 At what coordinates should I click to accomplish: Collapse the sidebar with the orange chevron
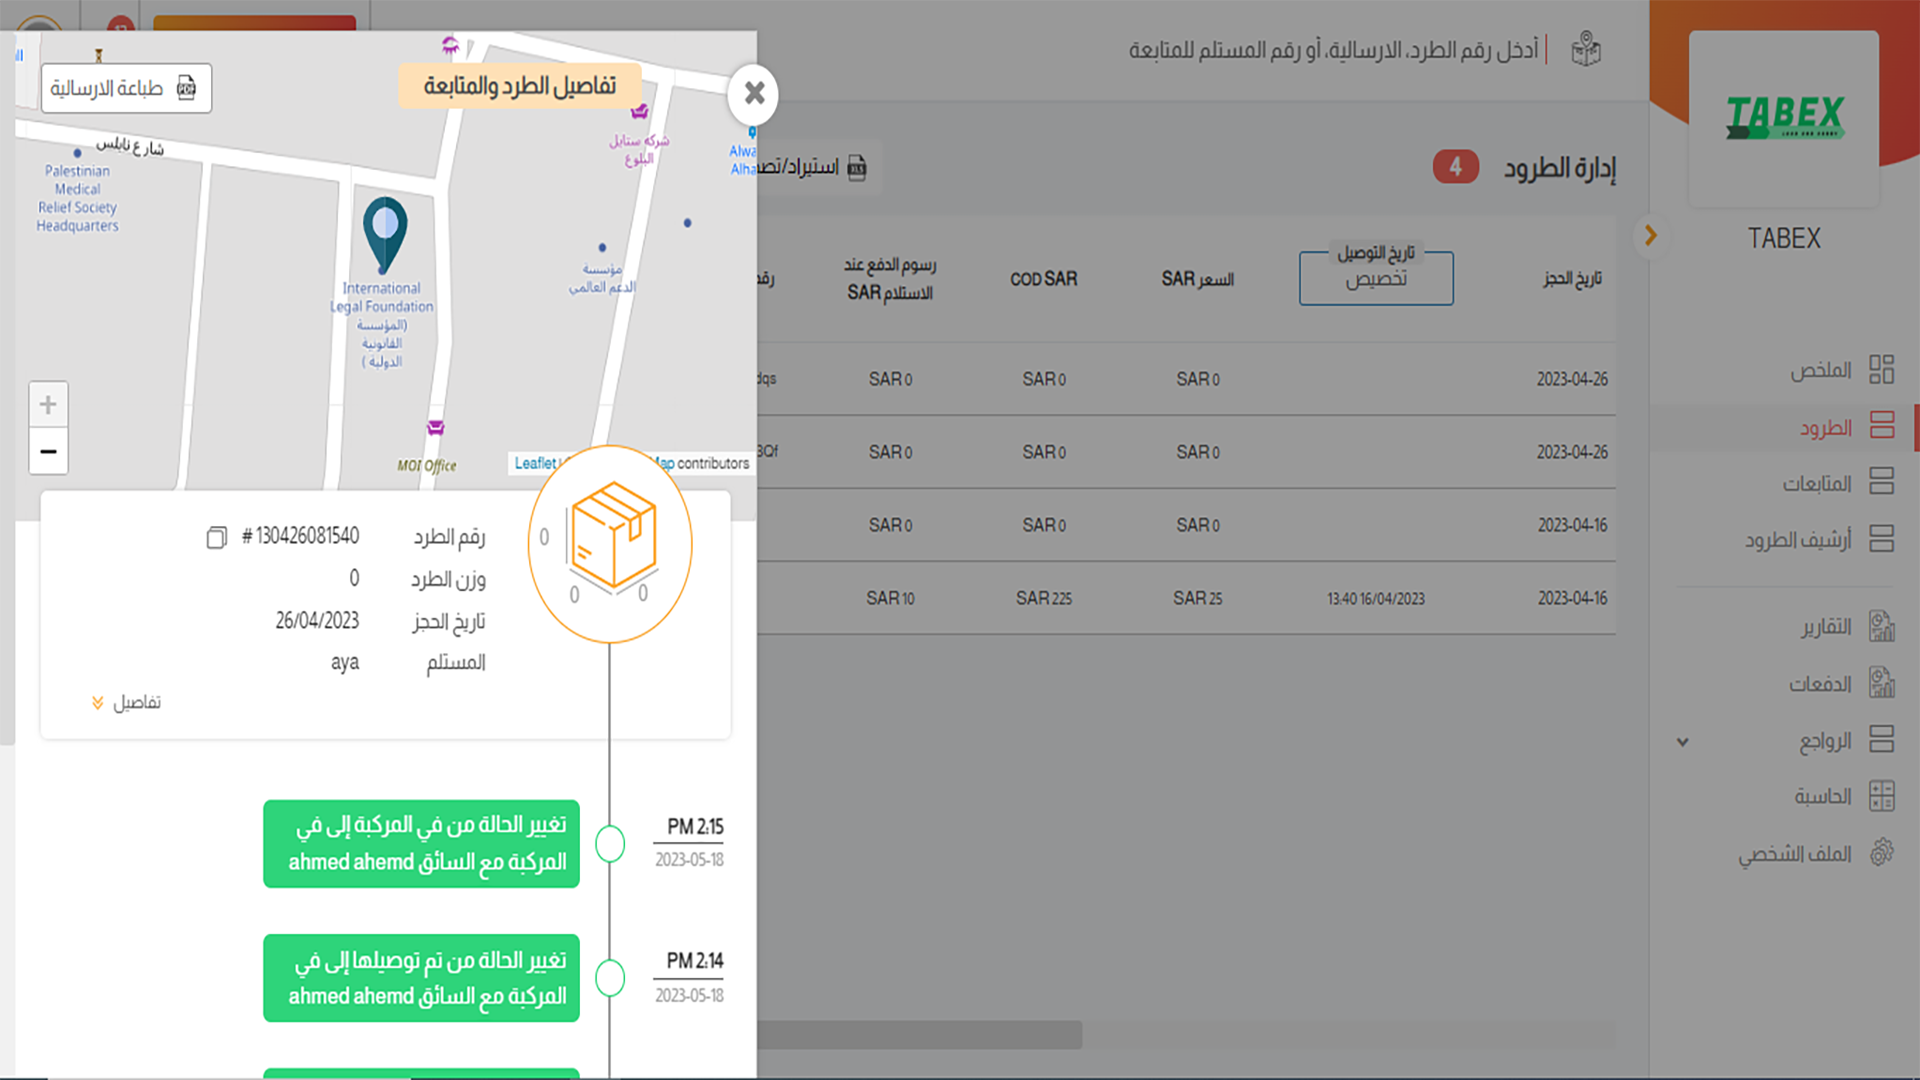click(x=1651, y=236)
